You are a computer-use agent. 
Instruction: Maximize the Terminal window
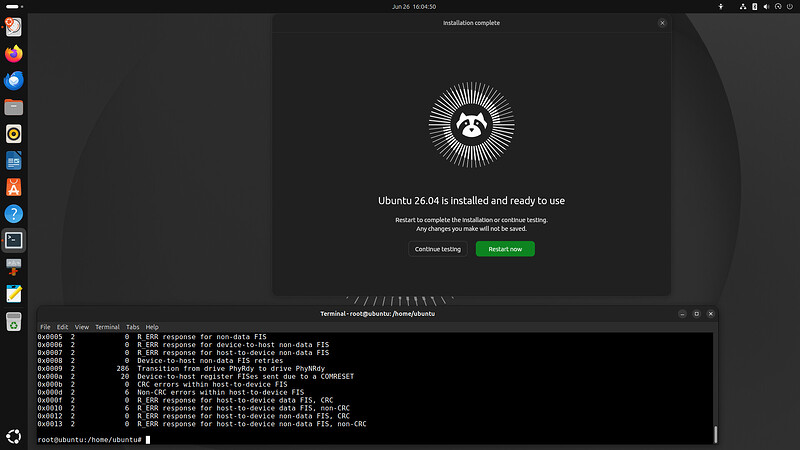pos(696,314)
